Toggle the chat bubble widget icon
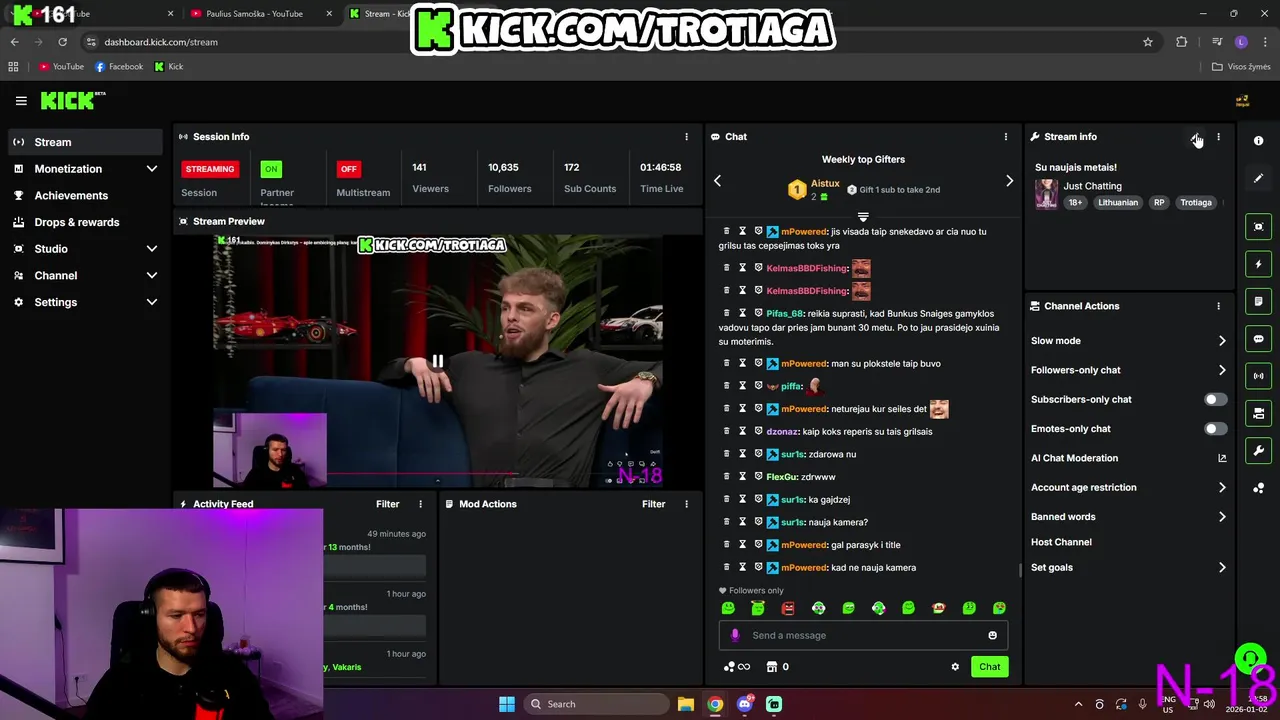The height and width of the screenshot is (720, 1280). (1259, 339)
